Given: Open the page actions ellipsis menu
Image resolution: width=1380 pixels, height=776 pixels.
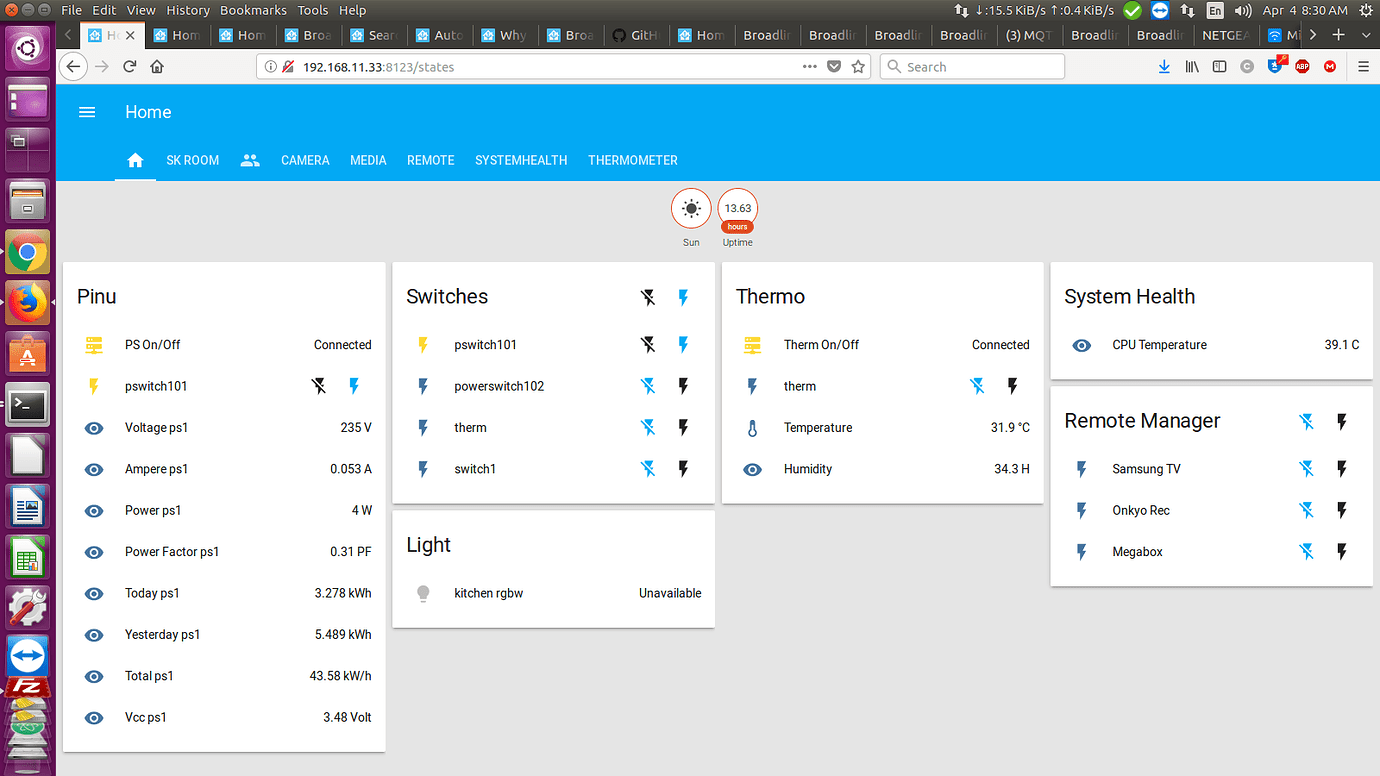Looking at the screenshot, I should (x=808, y=66).
